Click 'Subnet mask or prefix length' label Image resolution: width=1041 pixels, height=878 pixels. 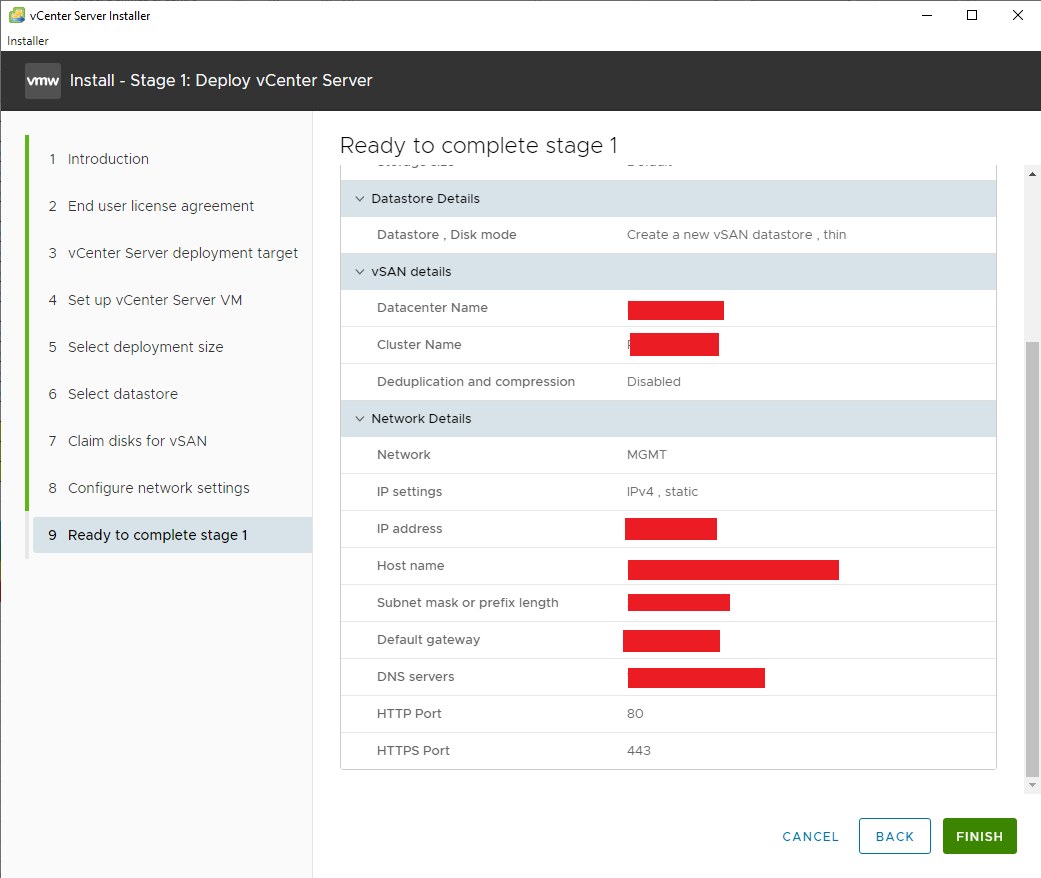(467, 603)
